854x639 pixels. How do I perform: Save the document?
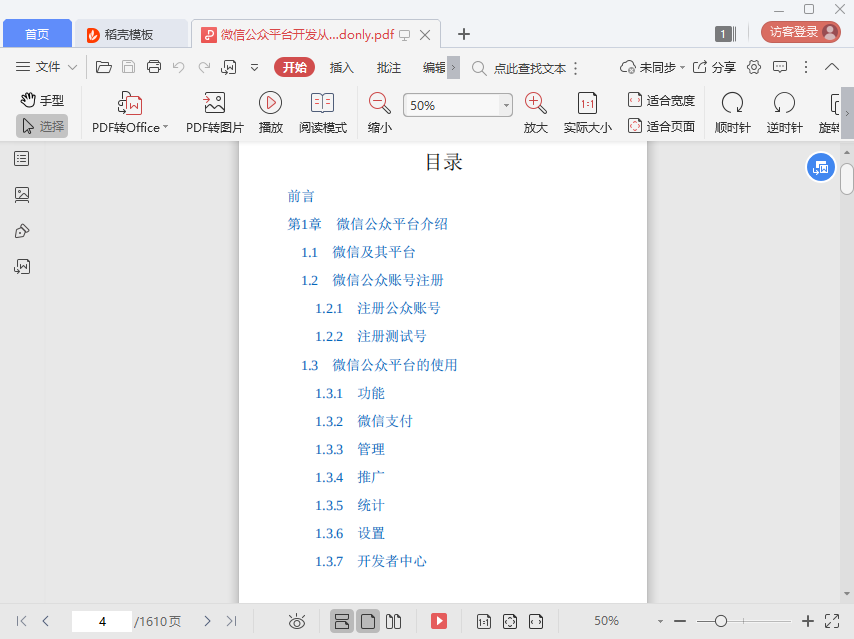click(129, 67)
